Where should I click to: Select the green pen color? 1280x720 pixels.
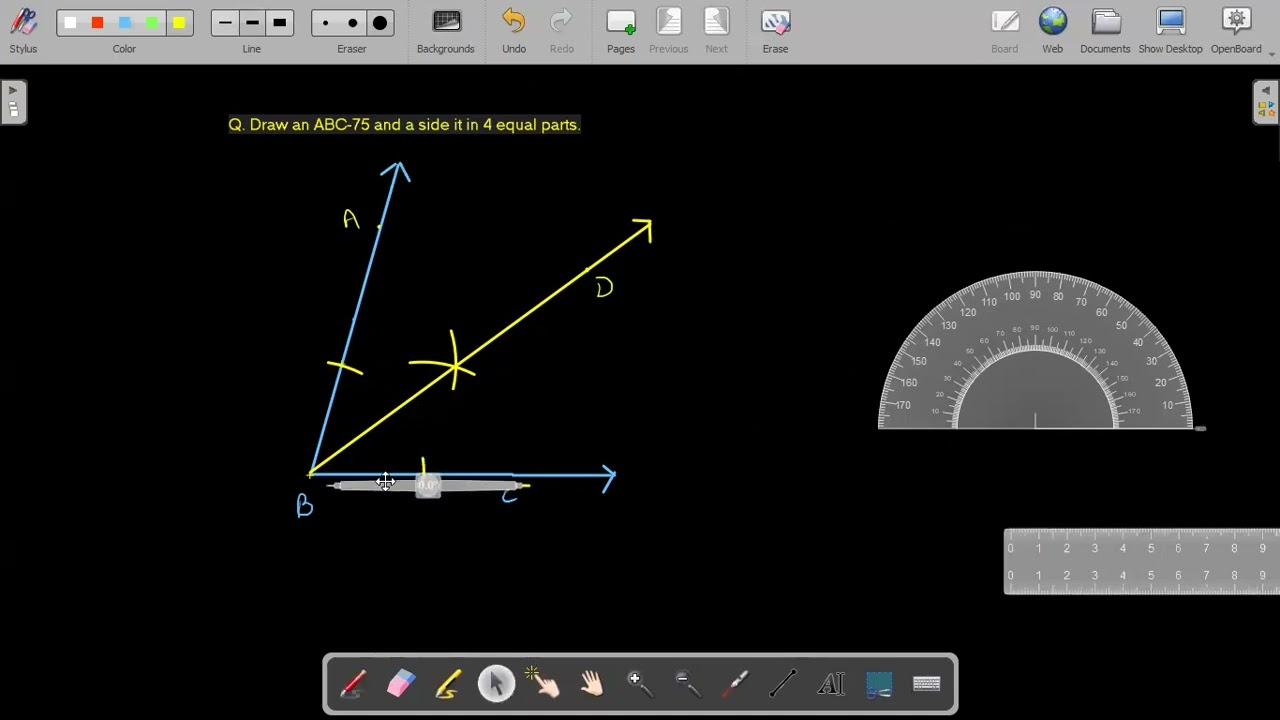pos(151,23)
